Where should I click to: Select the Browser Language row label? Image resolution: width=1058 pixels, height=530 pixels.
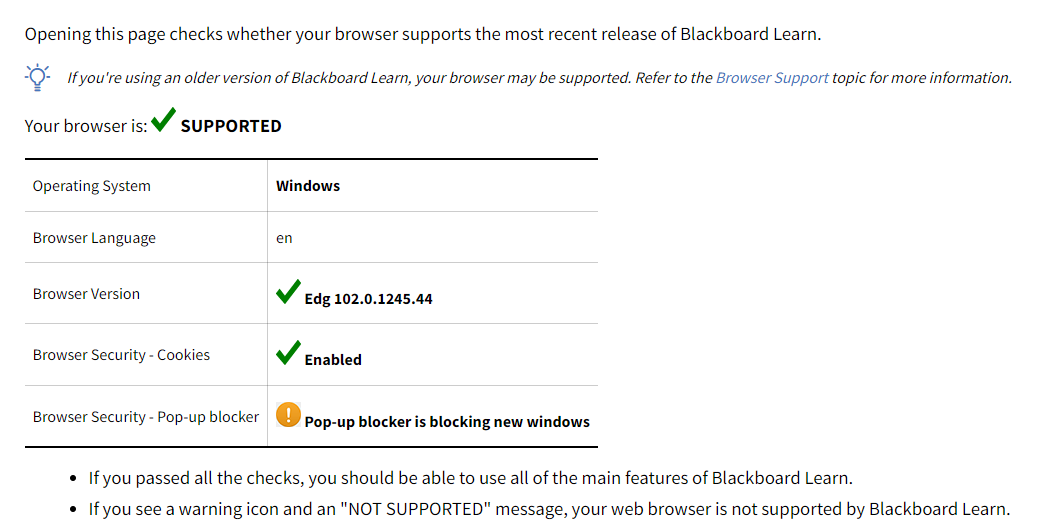pos(94,238)
